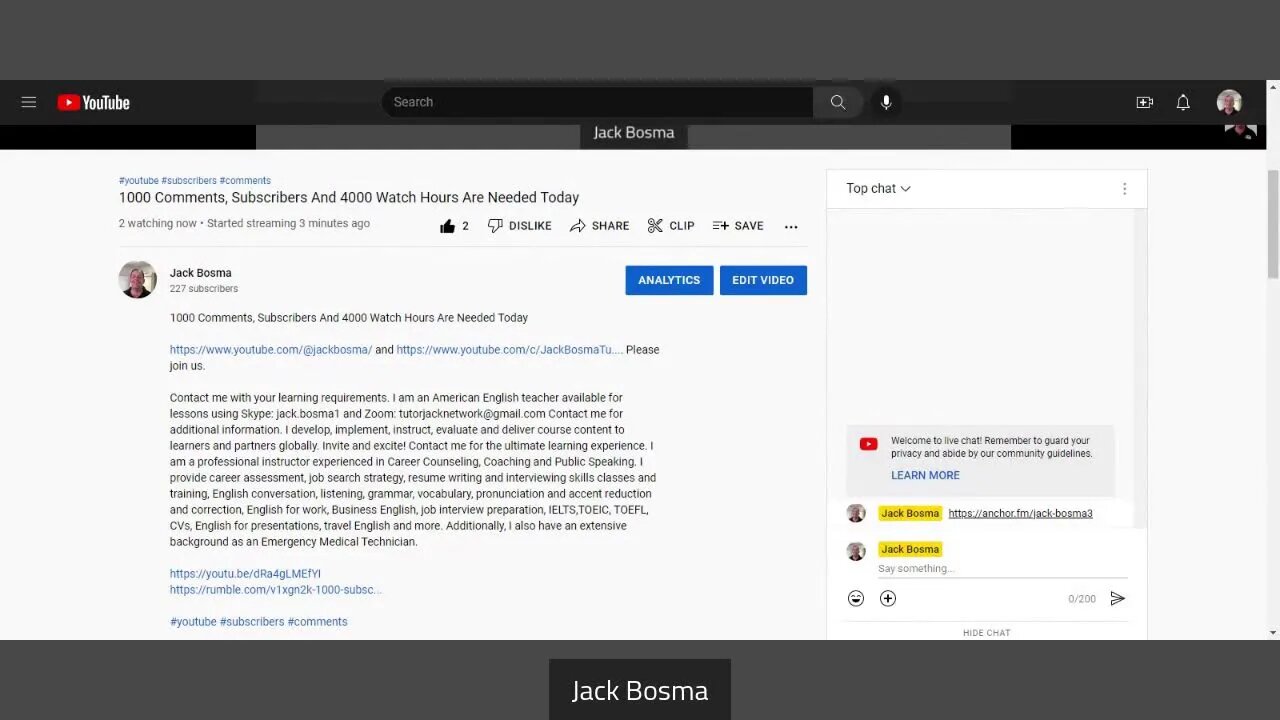Click HIDE CHAT
1280x720 pixels.
pyautogui.click(x=986, y=632)
